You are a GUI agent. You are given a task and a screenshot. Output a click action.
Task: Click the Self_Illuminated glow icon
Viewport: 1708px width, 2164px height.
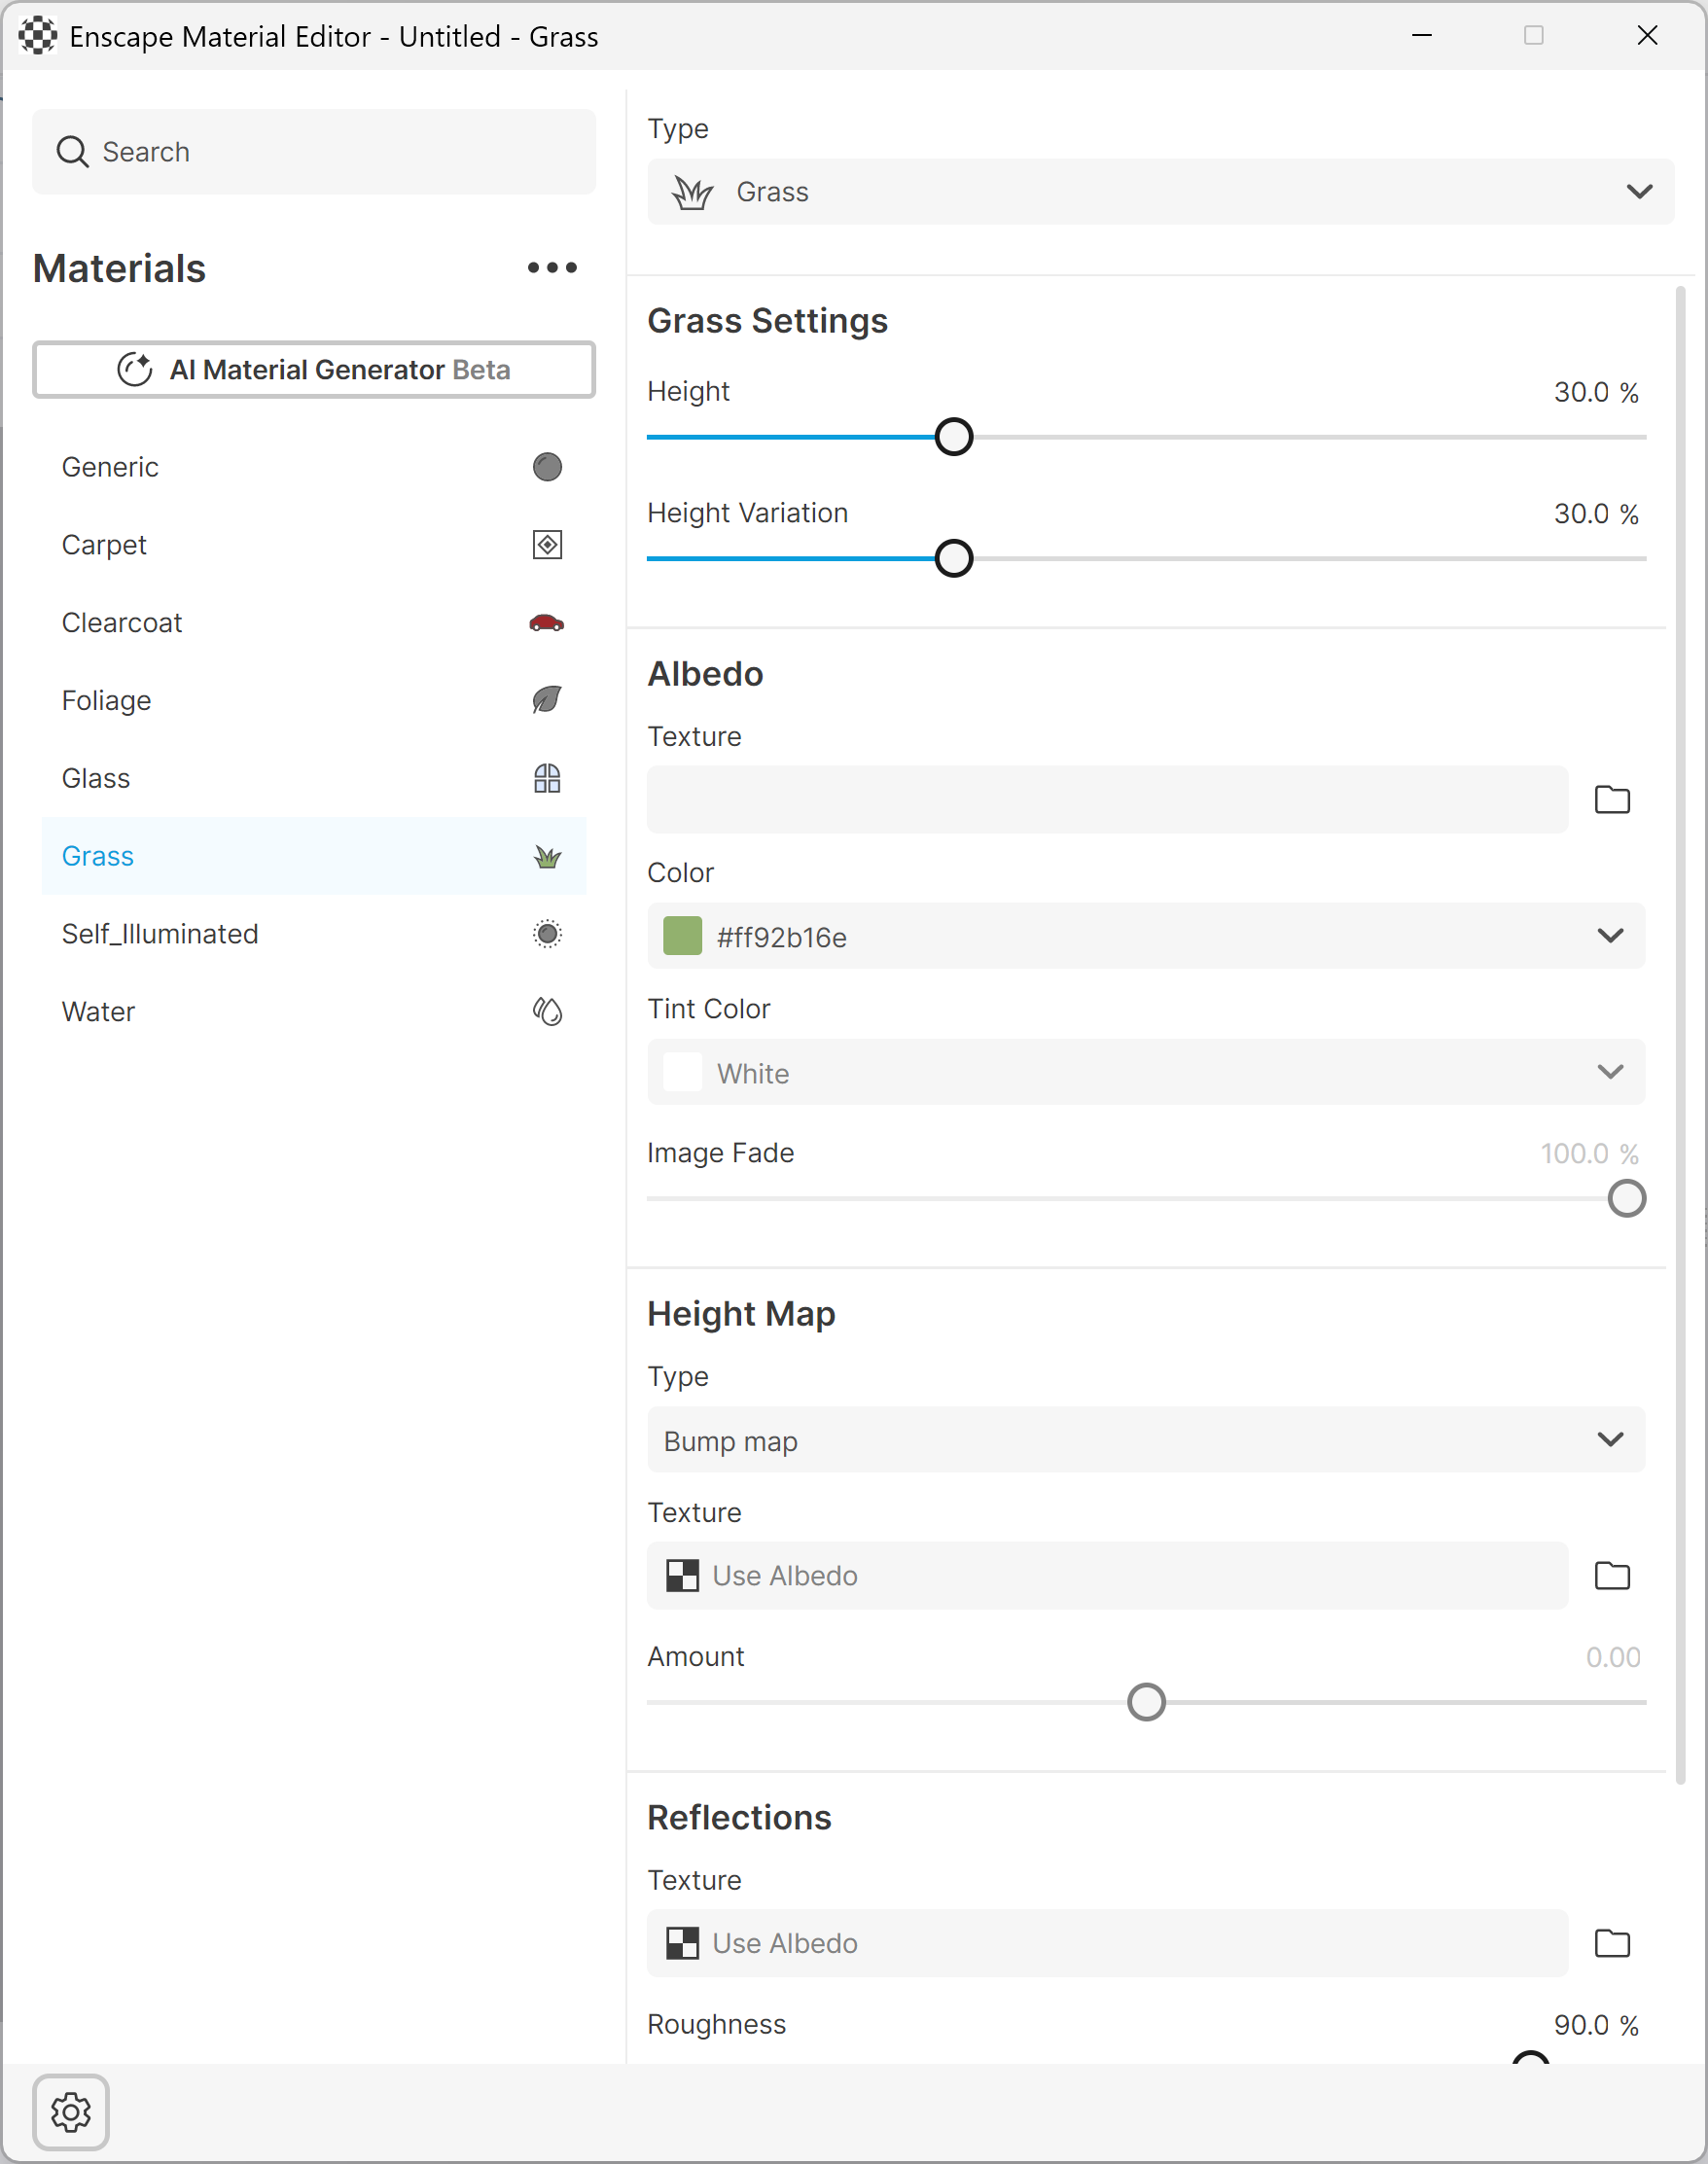tap(547, 934)
